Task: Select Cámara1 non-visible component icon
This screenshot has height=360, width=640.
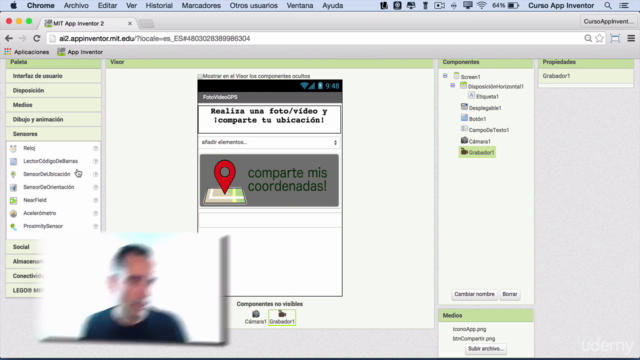Action: 256,314
